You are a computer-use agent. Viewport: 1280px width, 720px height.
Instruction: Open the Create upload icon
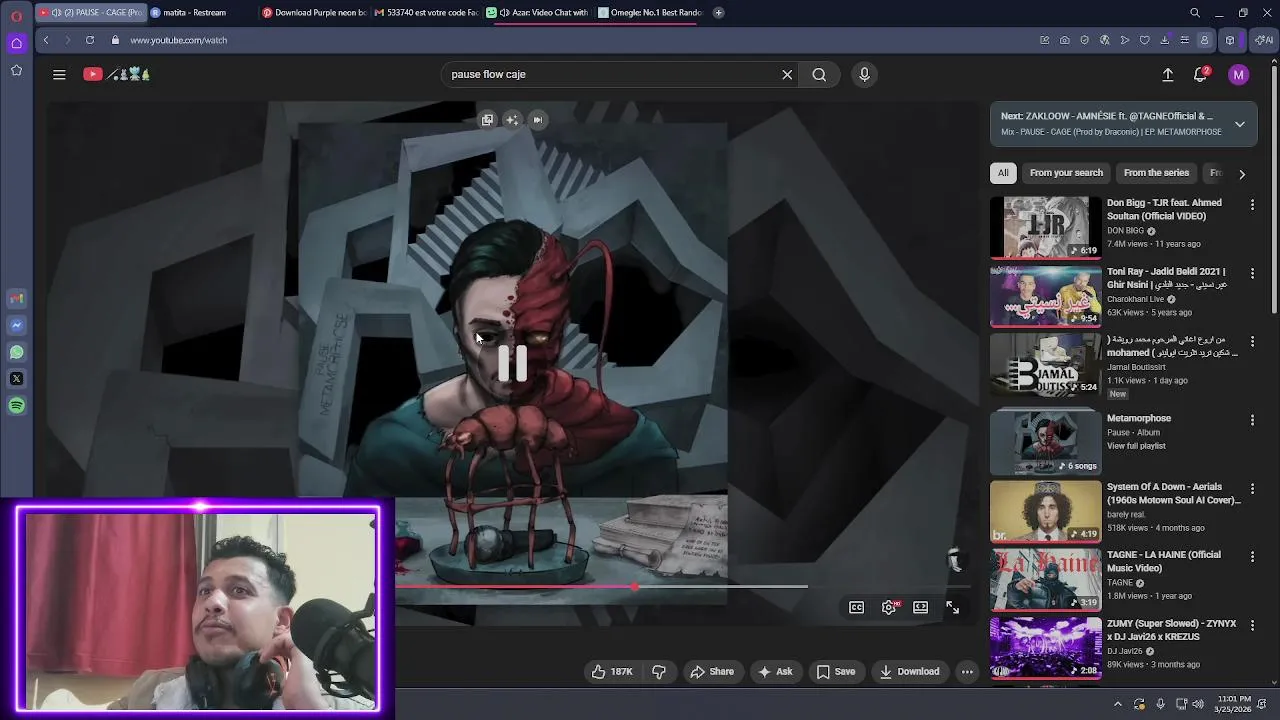[1167, 74]
